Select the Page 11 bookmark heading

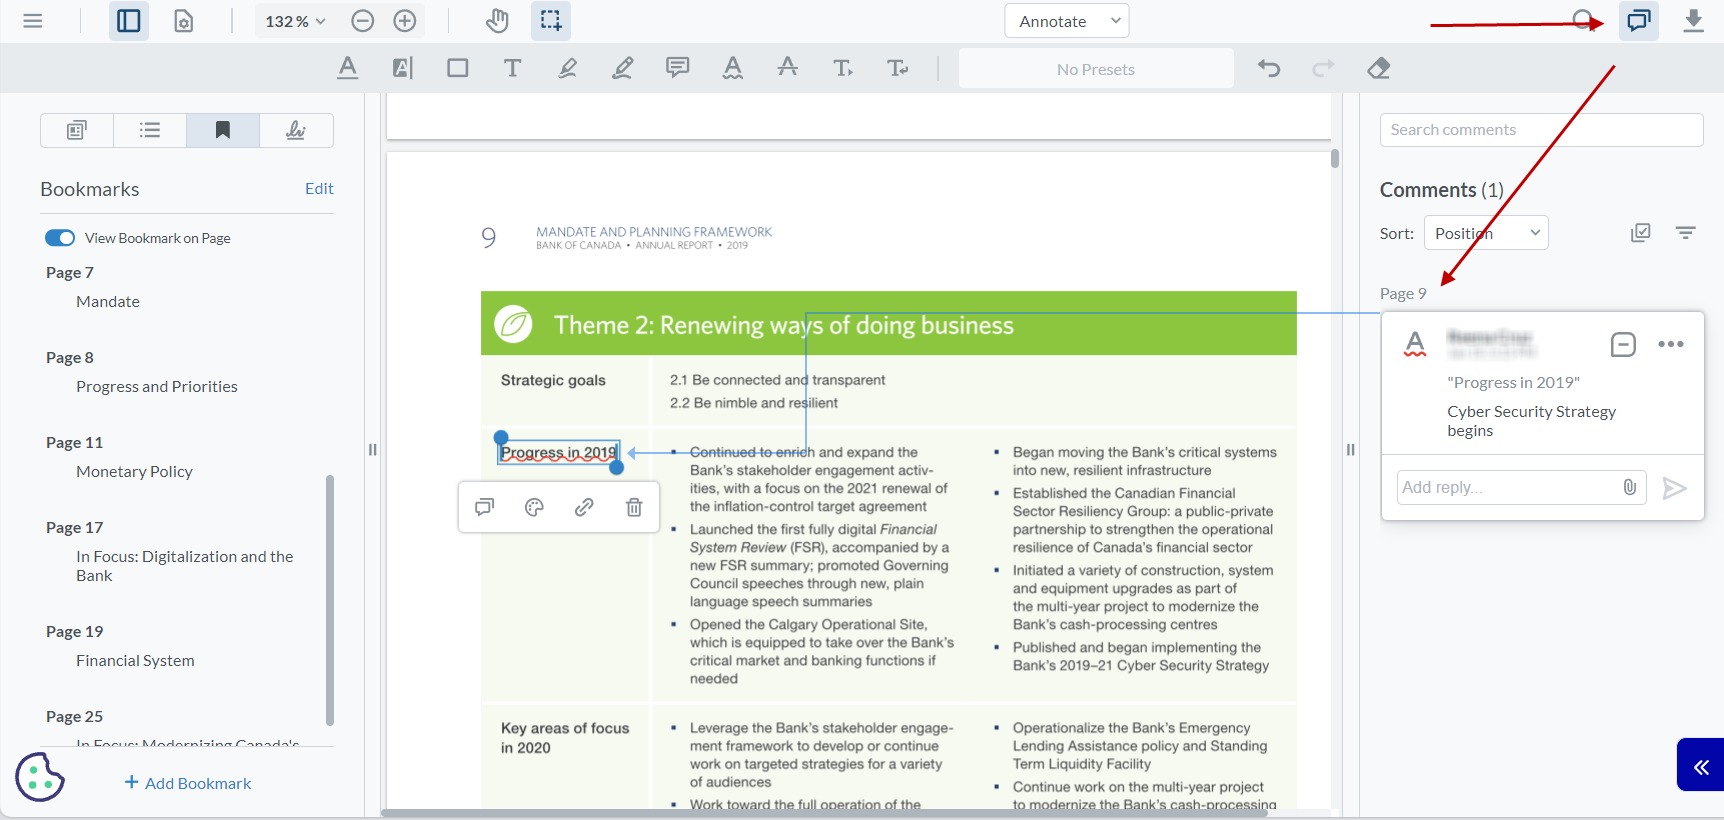pos(74,443)
